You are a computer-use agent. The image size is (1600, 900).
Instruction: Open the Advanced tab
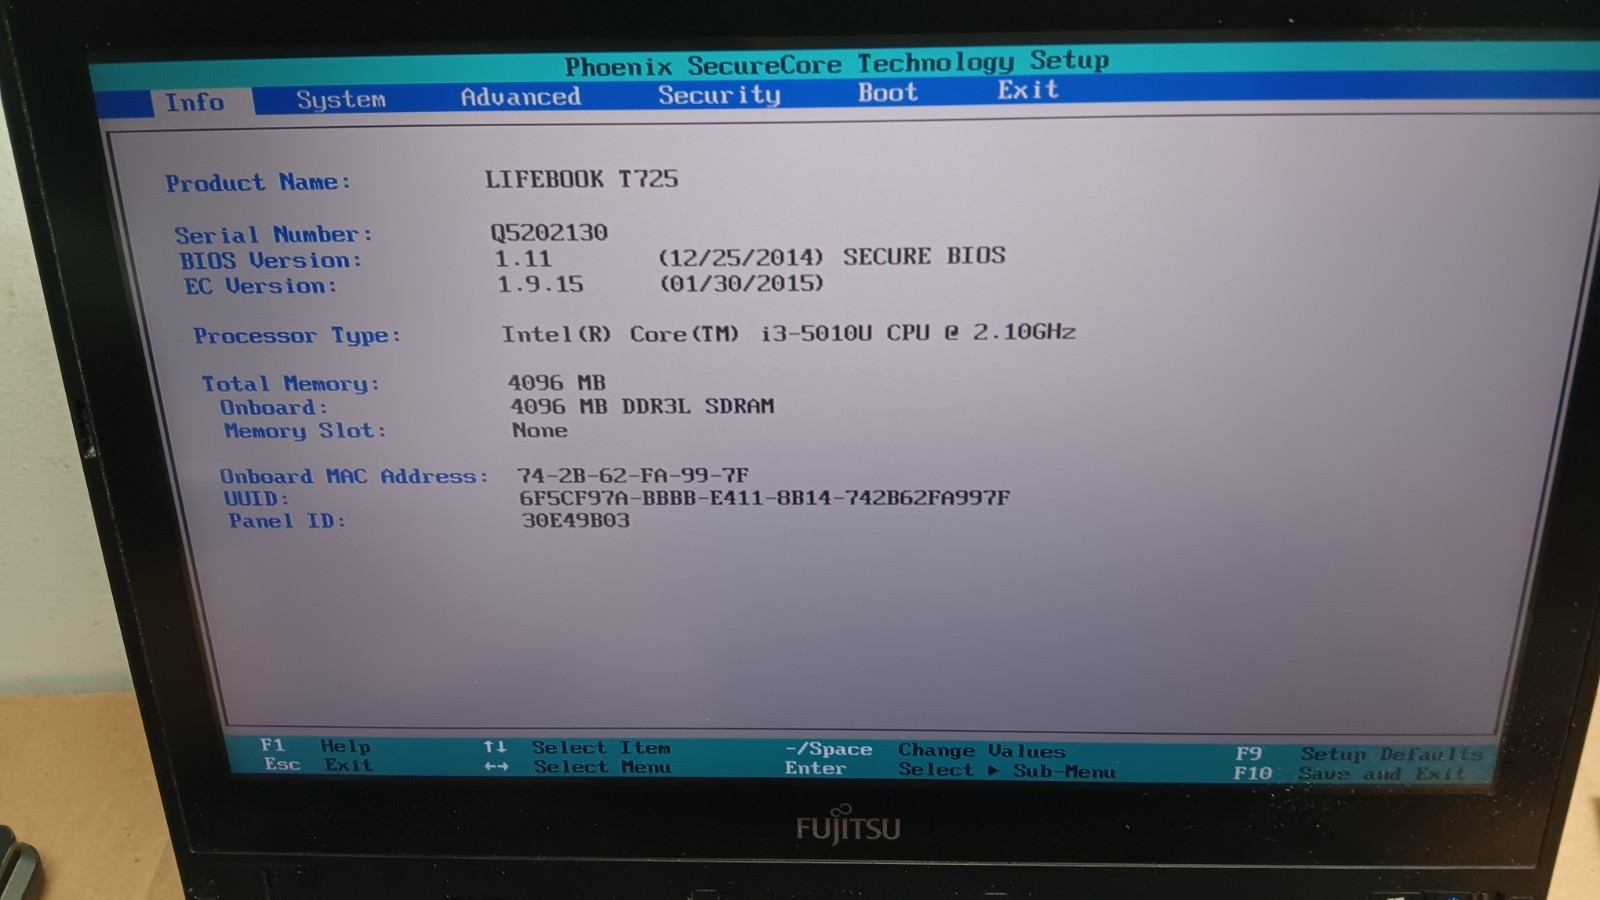click(520, 97)
